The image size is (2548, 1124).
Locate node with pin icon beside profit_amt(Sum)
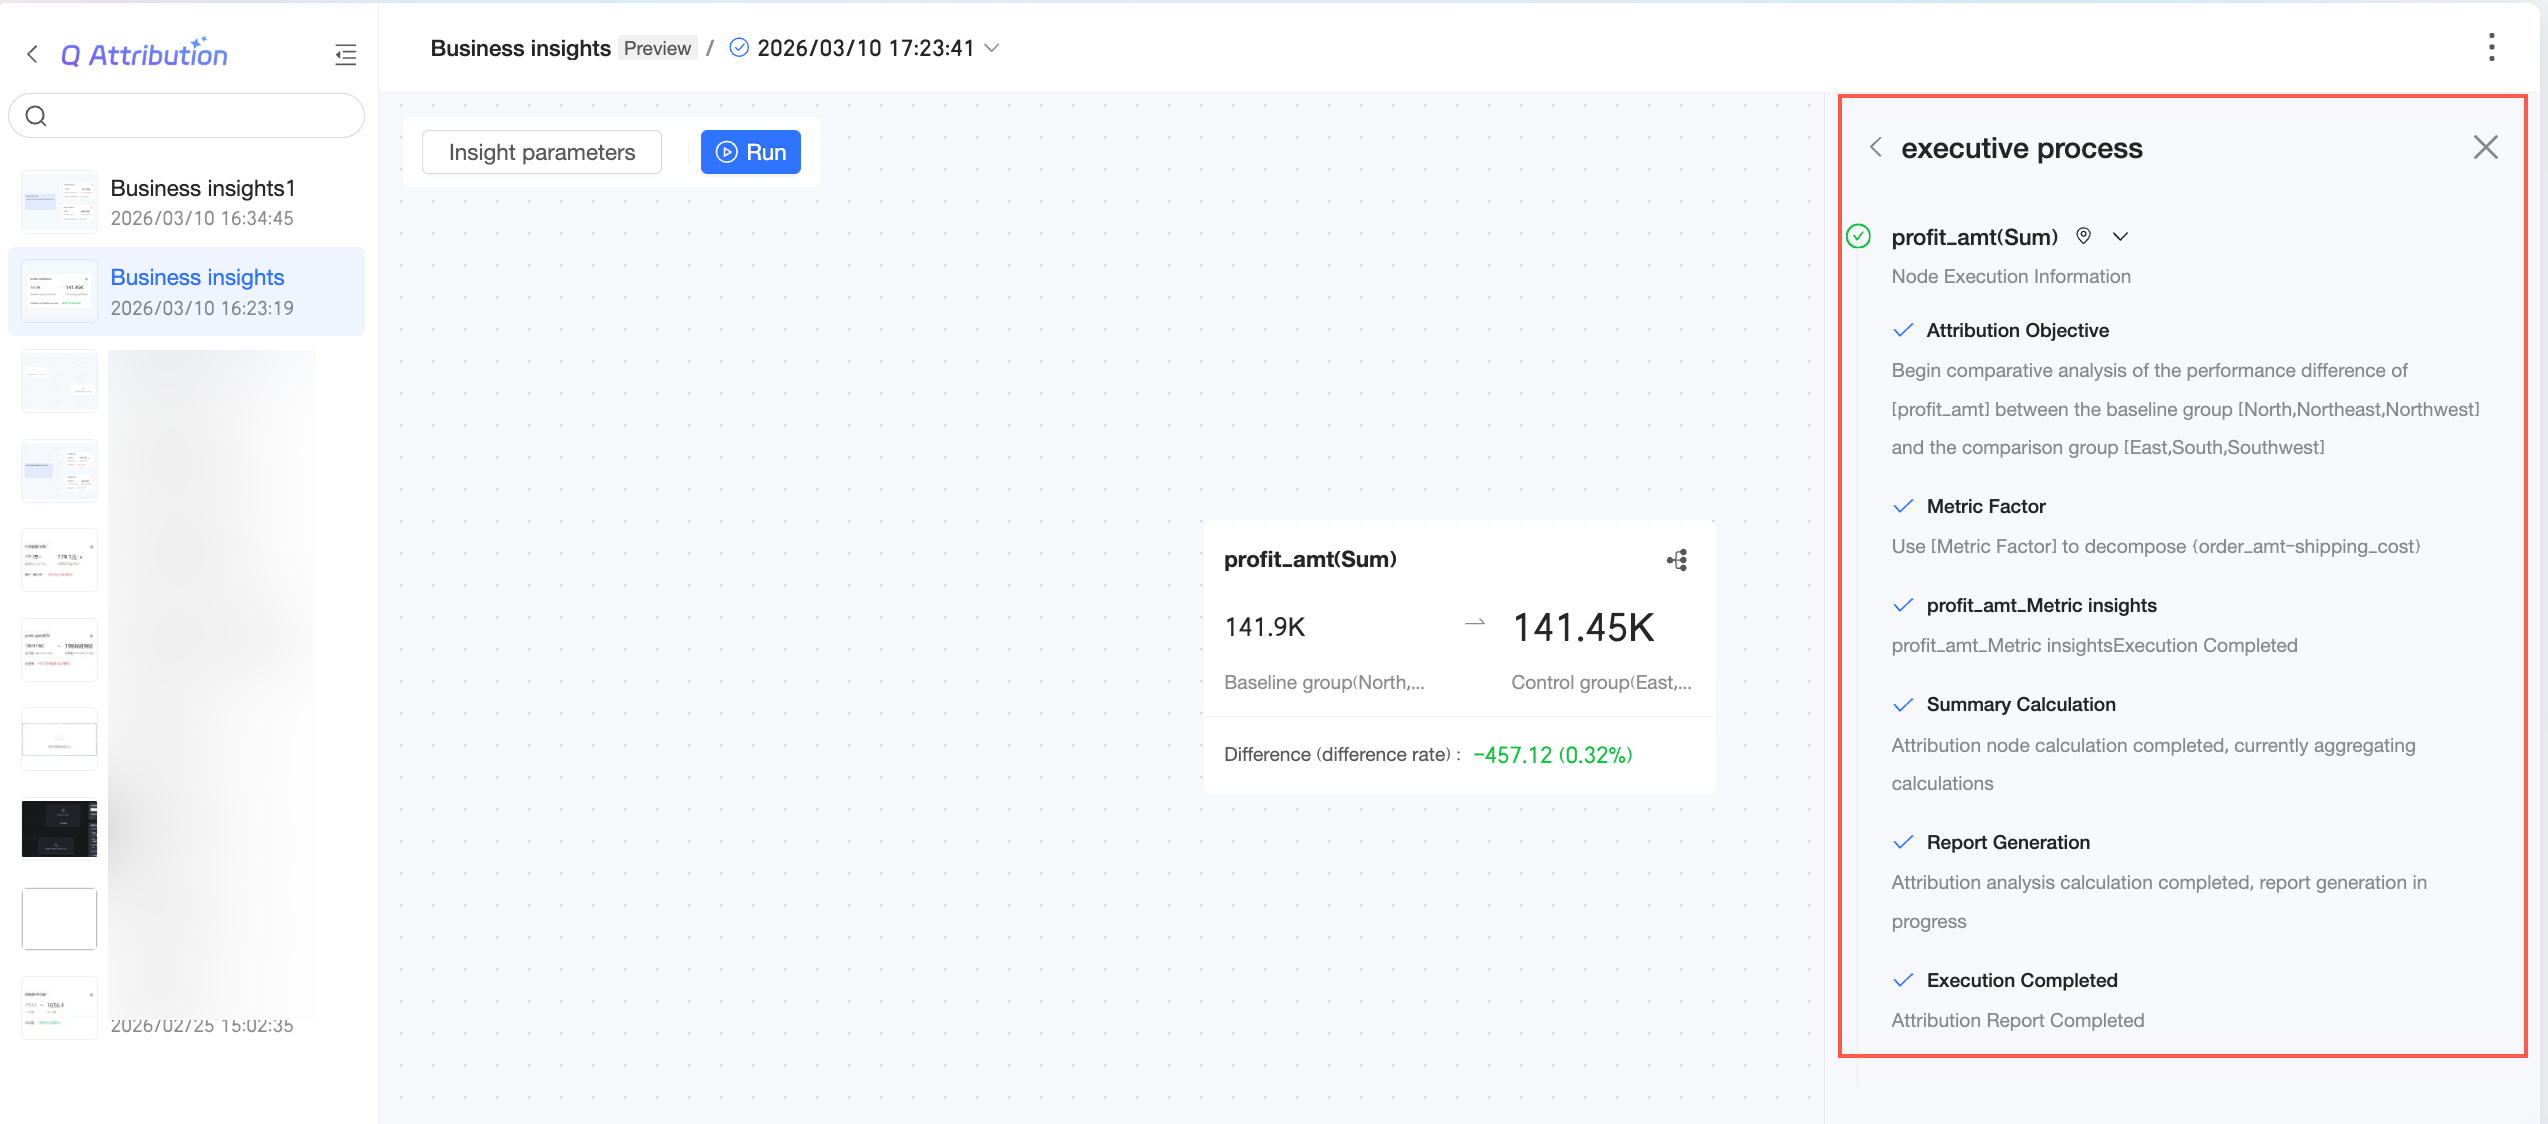[2083, 236]
